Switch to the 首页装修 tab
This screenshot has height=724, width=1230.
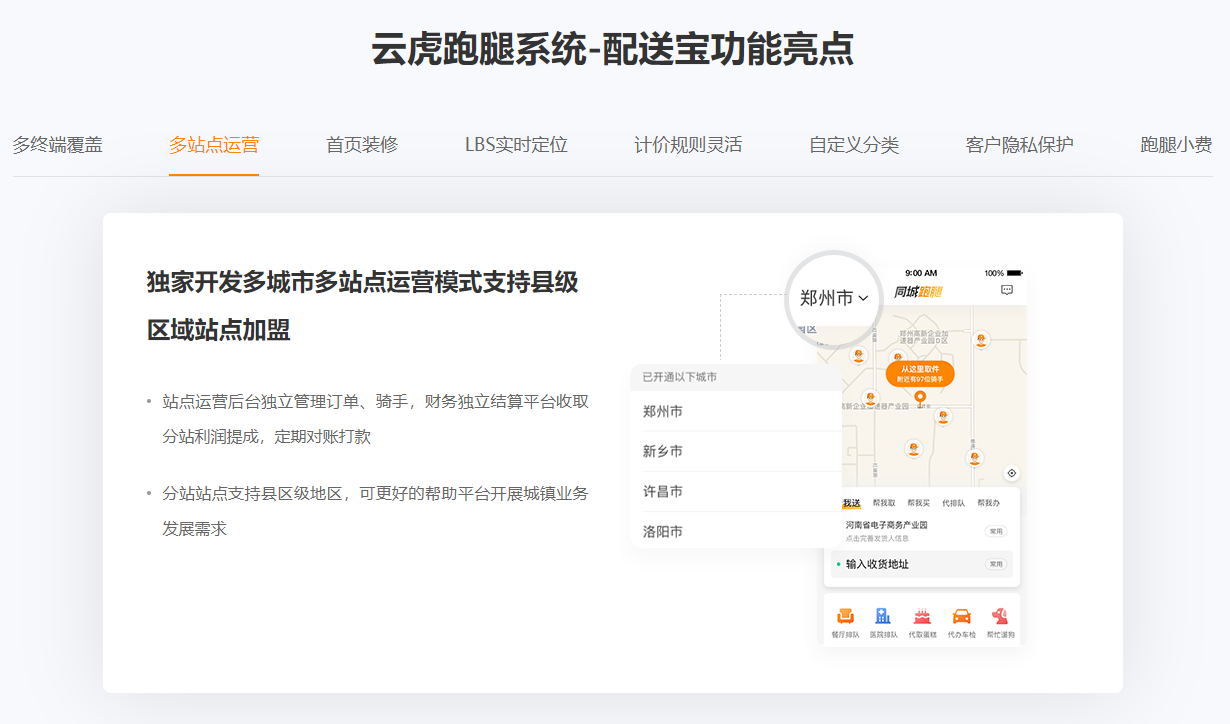pyautogui.click(x=361, y=145)
